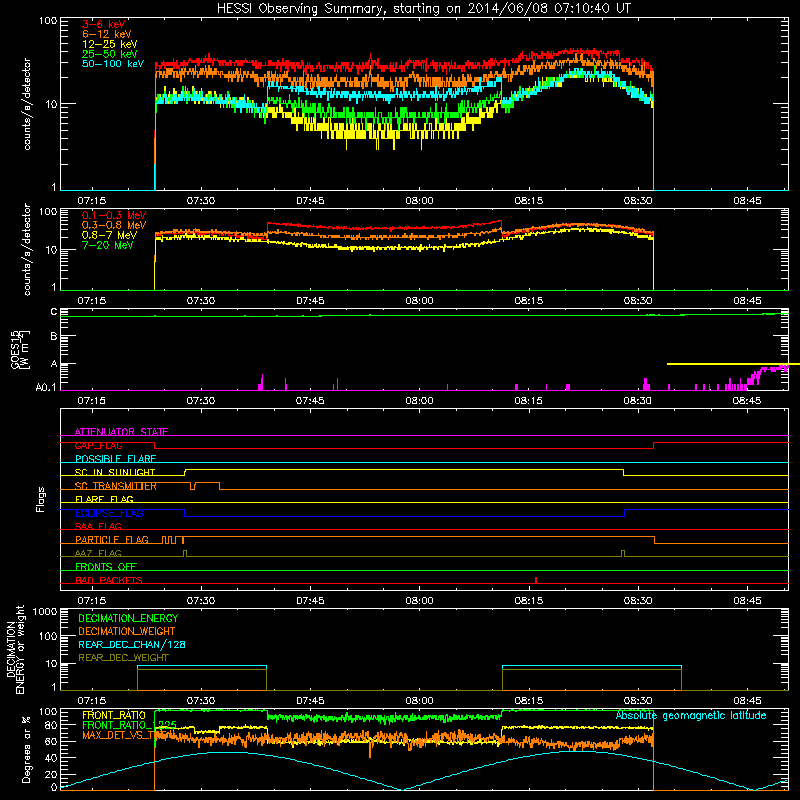Screen dimensions: 800x800
Task: Click the ECLIPSE_FLAG label
Action: (x=109, y=513)
